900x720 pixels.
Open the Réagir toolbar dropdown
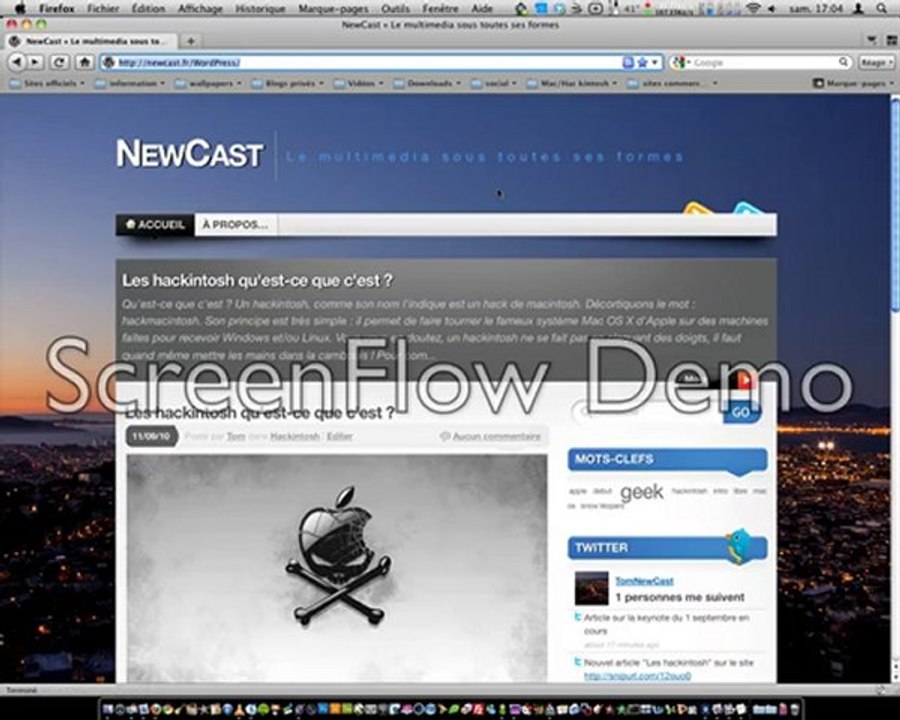pos(876,63)
